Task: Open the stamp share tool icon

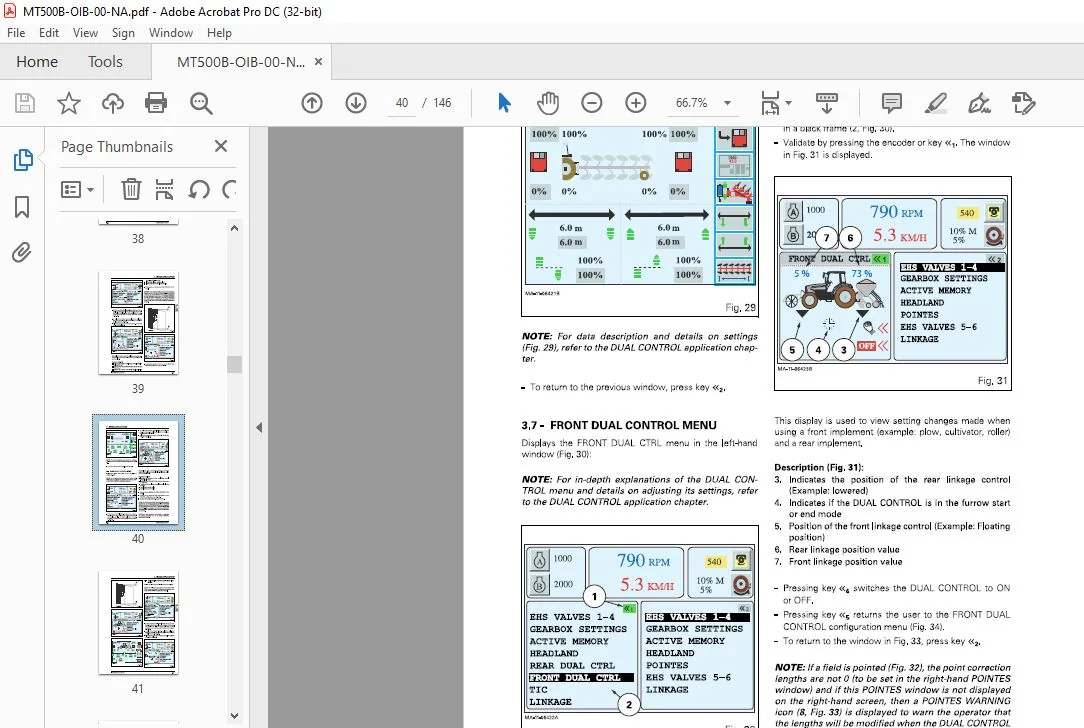Action: coord(1023,103)
